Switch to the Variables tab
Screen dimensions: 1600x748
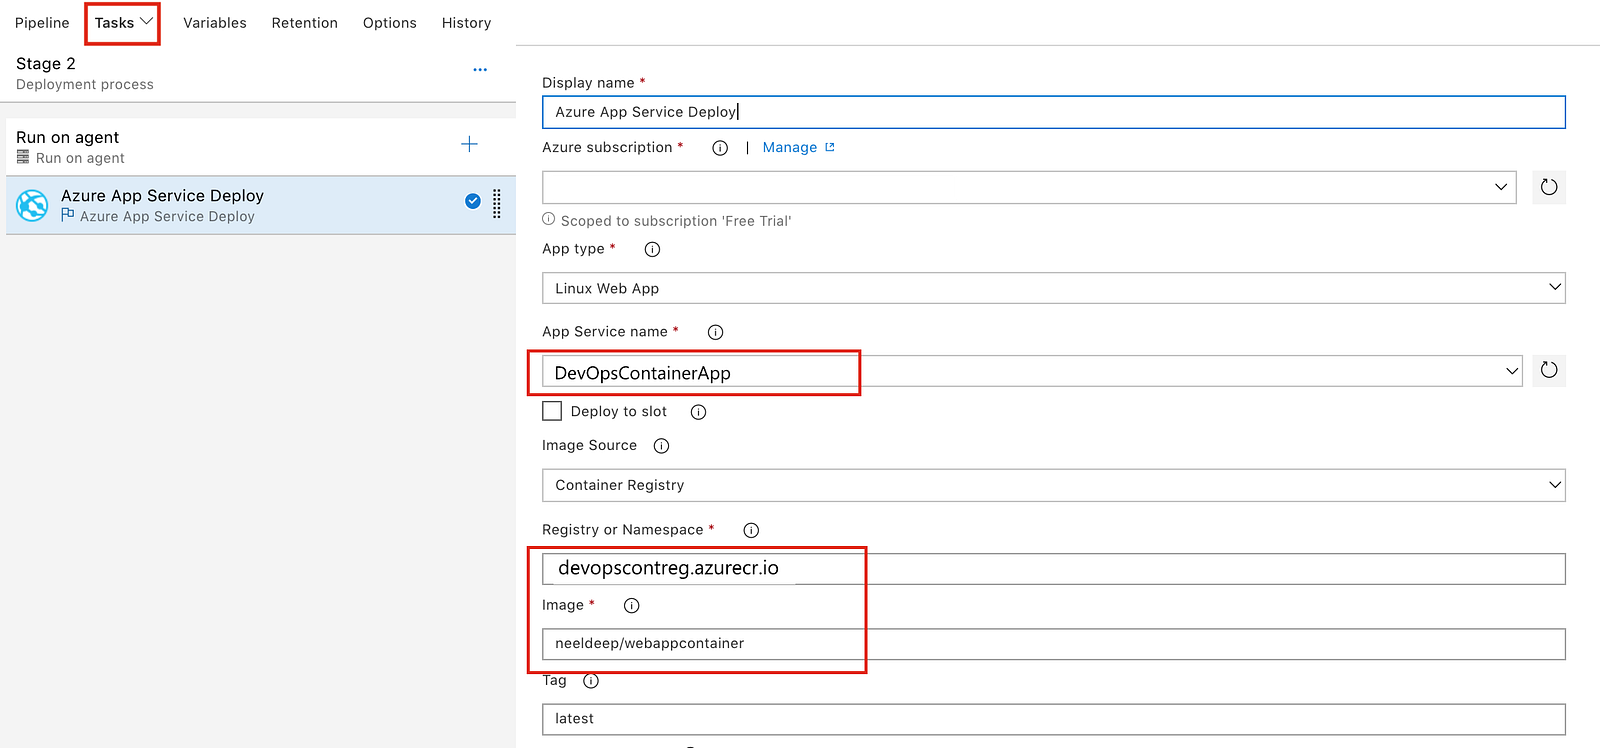pyautogui.click(x=214, y=23)
